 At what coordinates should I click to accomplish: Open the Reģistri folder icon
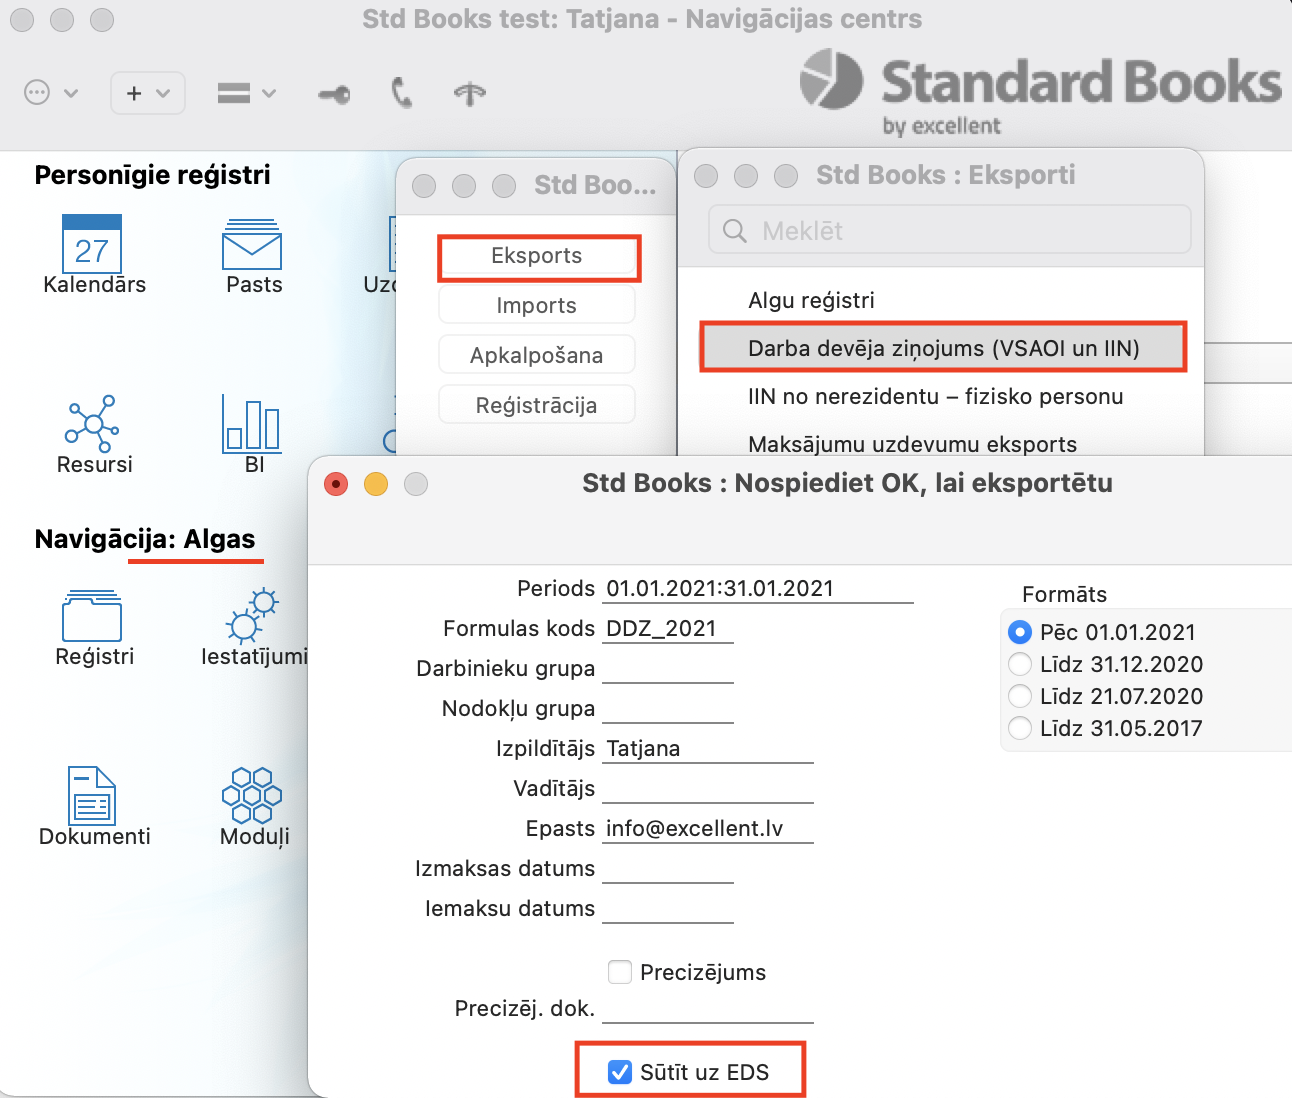point(92,616)
